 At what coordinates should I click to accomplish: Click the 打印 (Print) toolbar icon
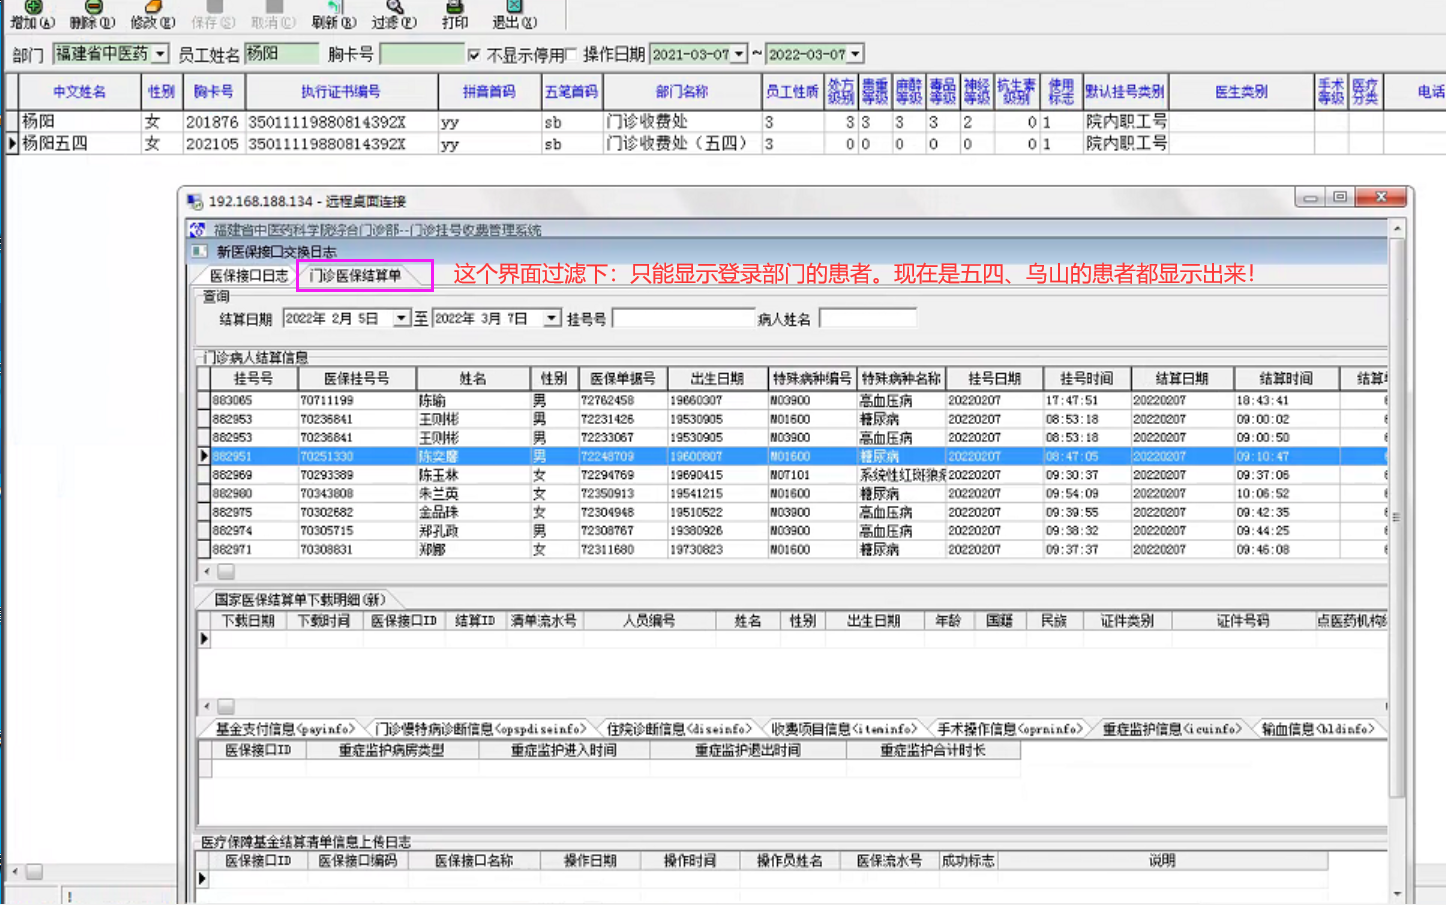(455, 7)
